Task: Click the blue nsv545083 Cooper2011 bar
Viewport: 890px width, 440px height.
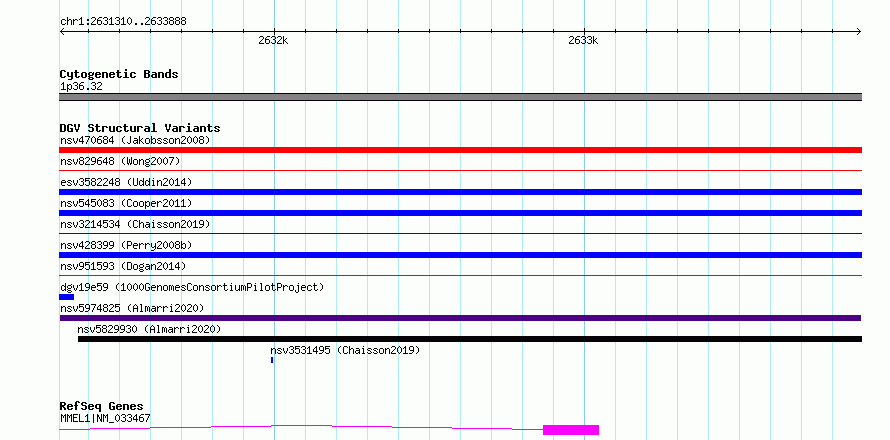Action: coord(460,213)
